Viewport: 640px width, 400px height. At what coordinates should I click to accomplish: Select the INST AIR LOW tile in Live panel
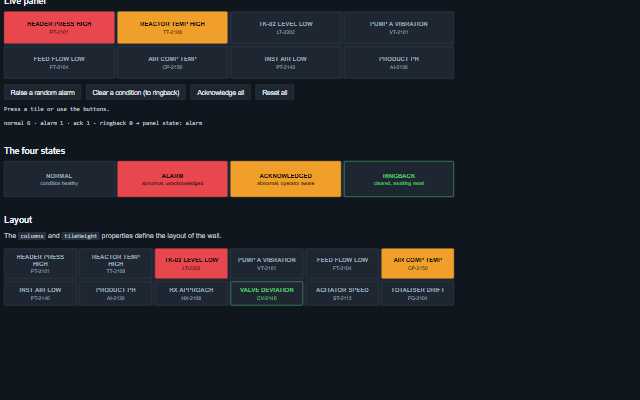286,62
